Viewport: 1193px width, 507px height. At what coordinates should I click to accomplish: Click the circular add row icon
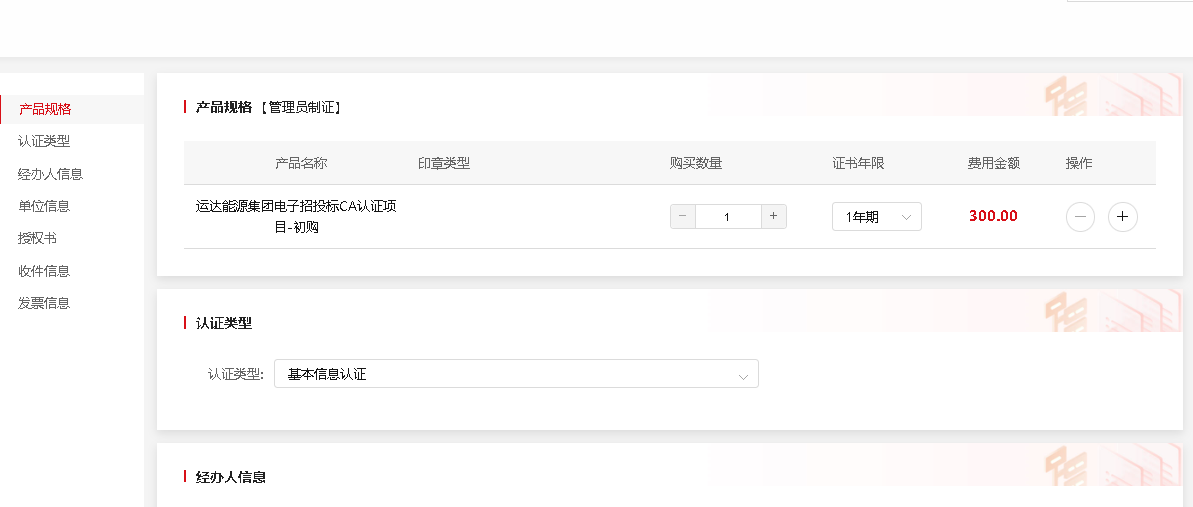coord(1122,216)
